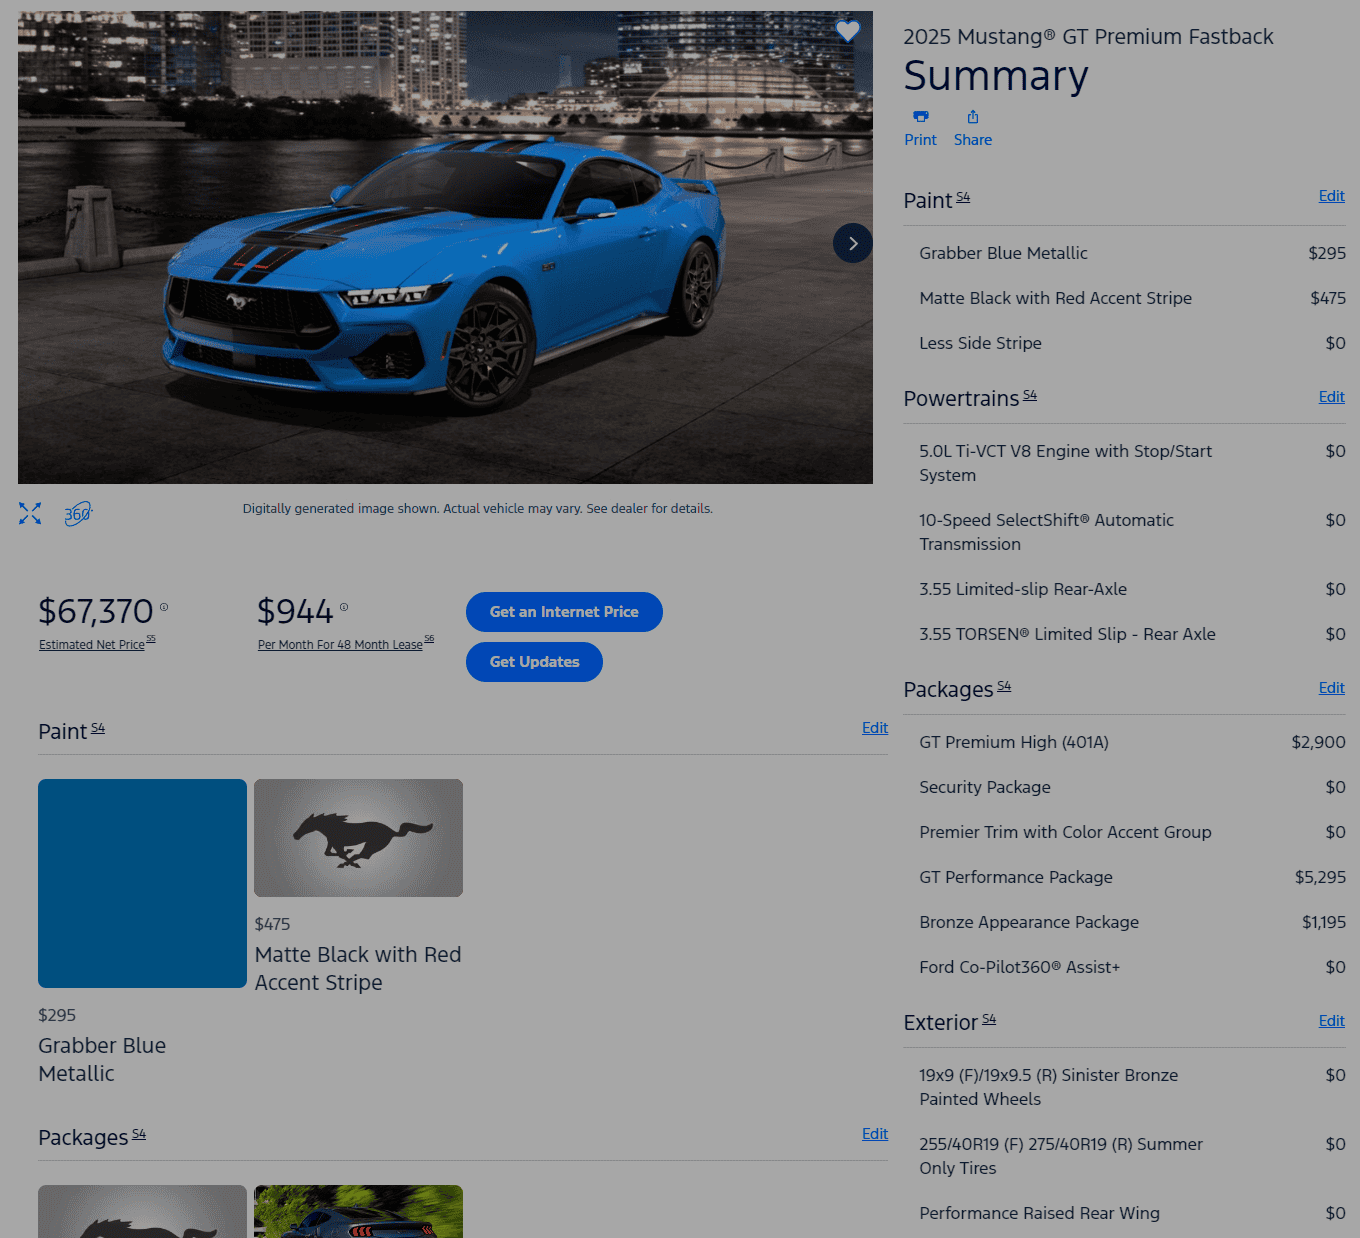Open footnote 54 beside Exterior heading
This screenshot has width=1360, height=1238.
(989, 1019)
